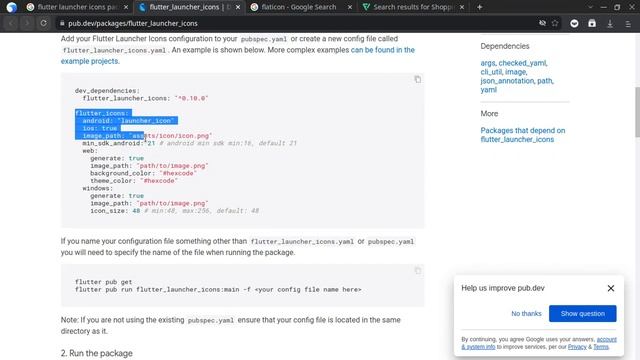Open the profile circle icon in toolbar

(x=574, y=24)
